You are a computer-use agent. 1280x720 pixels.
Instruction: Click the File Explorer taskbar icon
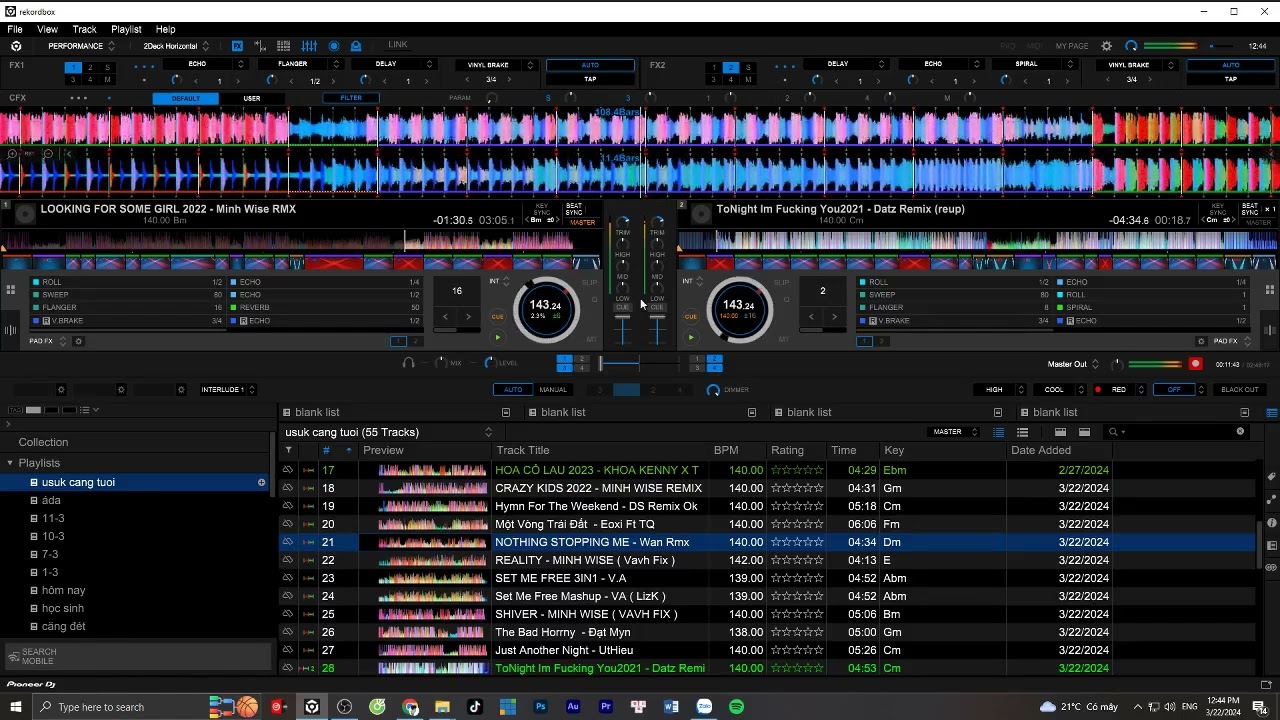pyautogui.click(x=442, y=707)
